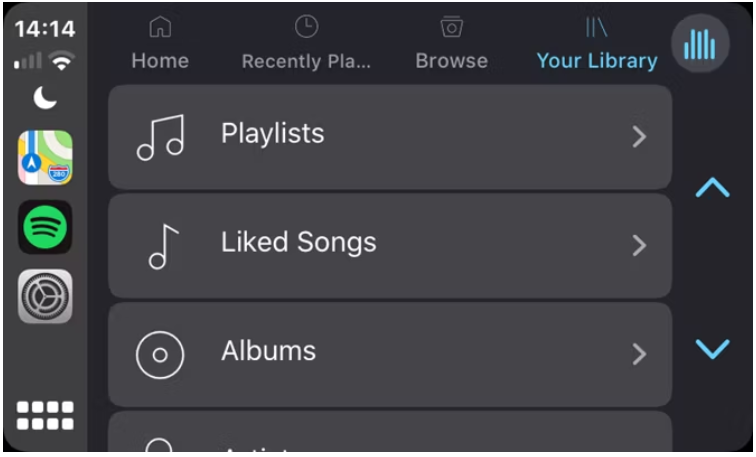Open the Now Playing equalizer icon
Viewport: 756px width, 457px height.
tap(700, 44)
